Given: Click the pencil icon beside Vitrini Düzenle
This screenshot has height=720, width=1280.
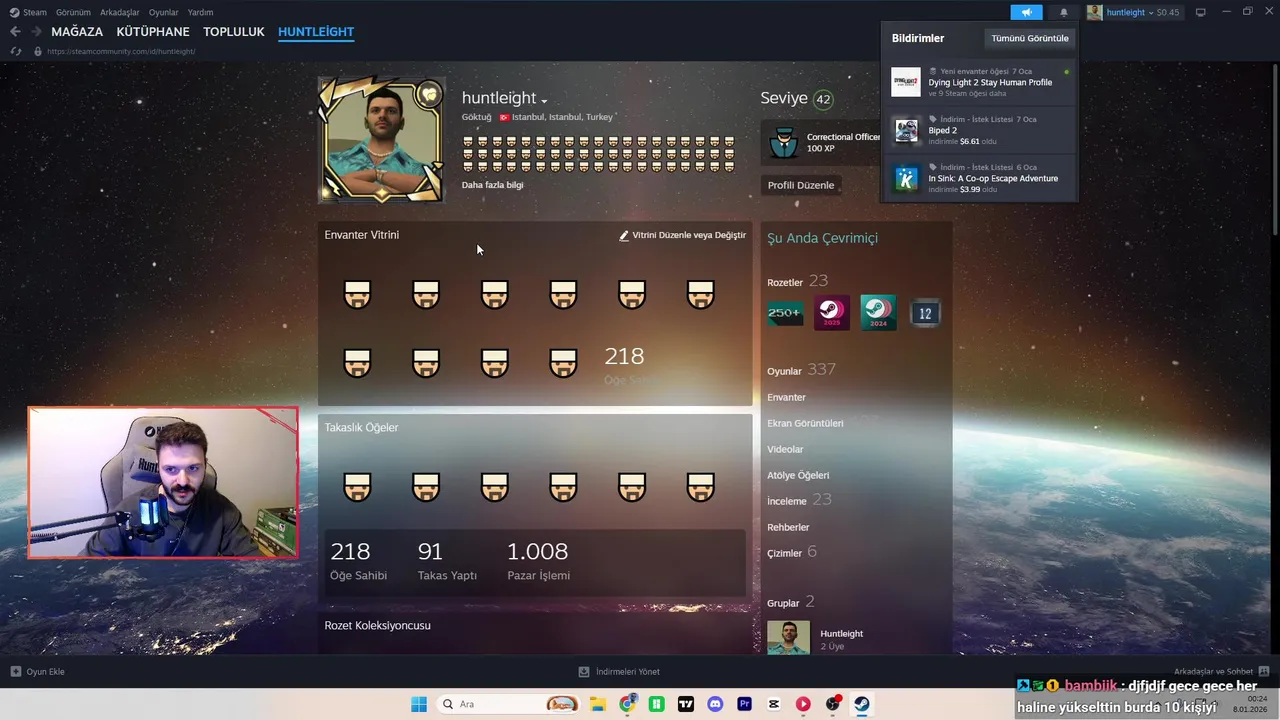Looking at the screenshot, I should tap(624, 236).
